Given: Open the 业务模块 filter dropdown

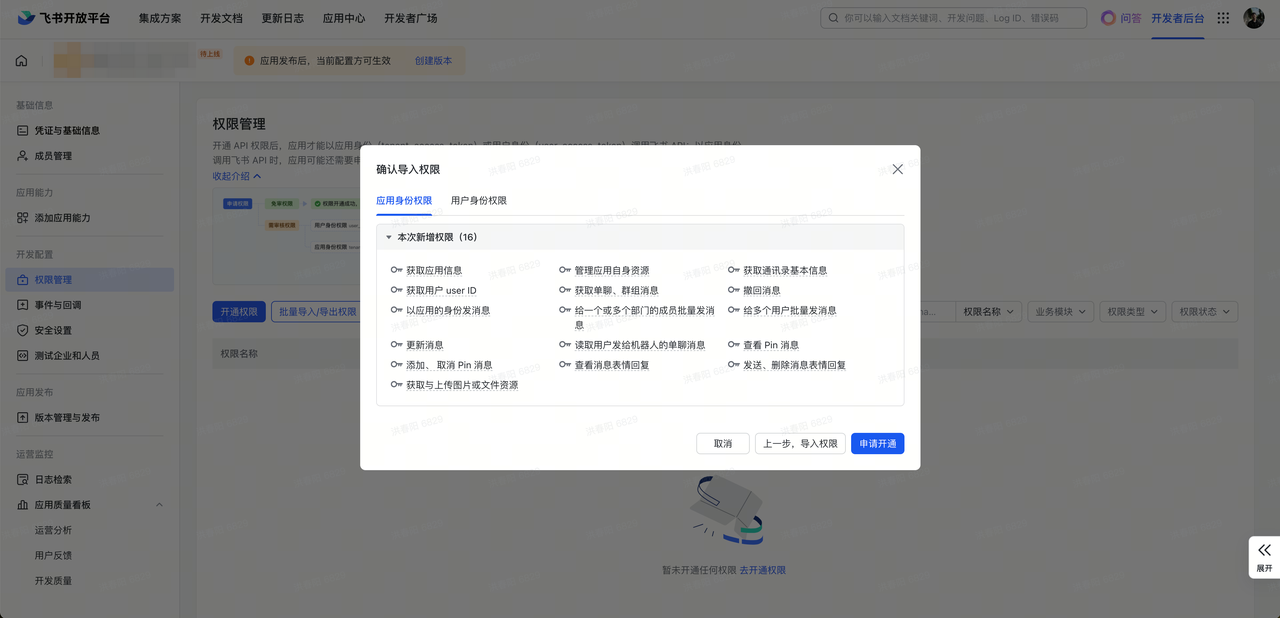Looking at the screenshot, I should point(1060,312).
